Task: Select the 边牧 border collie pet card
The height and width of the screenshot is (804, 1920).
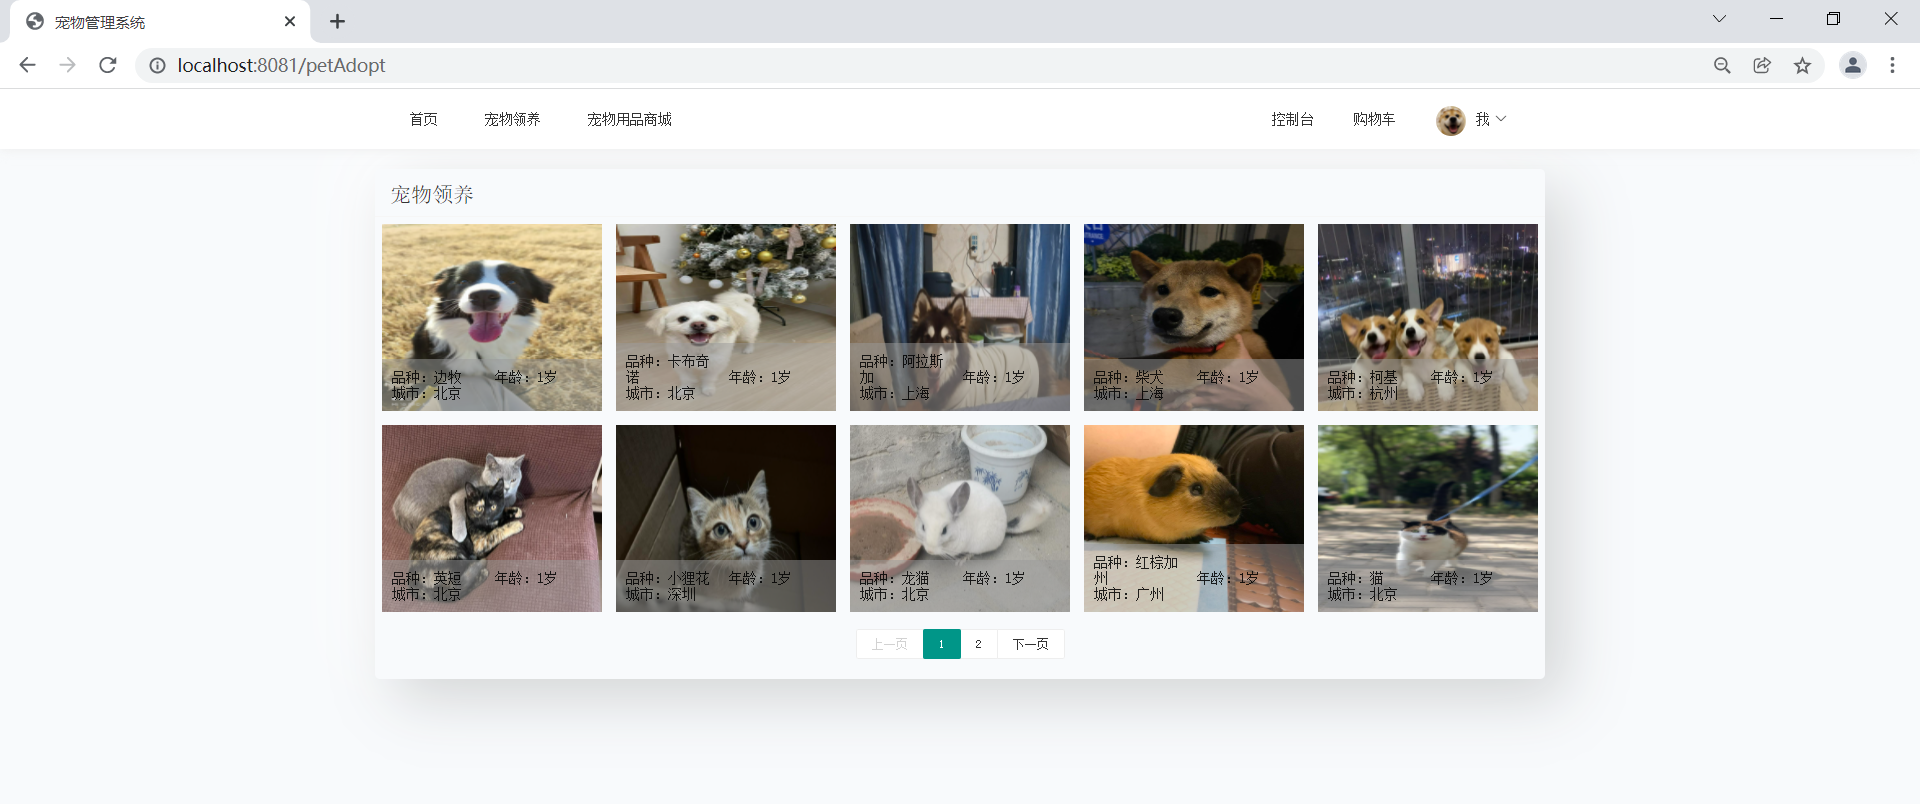Action: pyautogui.click(x=492, y=317)
